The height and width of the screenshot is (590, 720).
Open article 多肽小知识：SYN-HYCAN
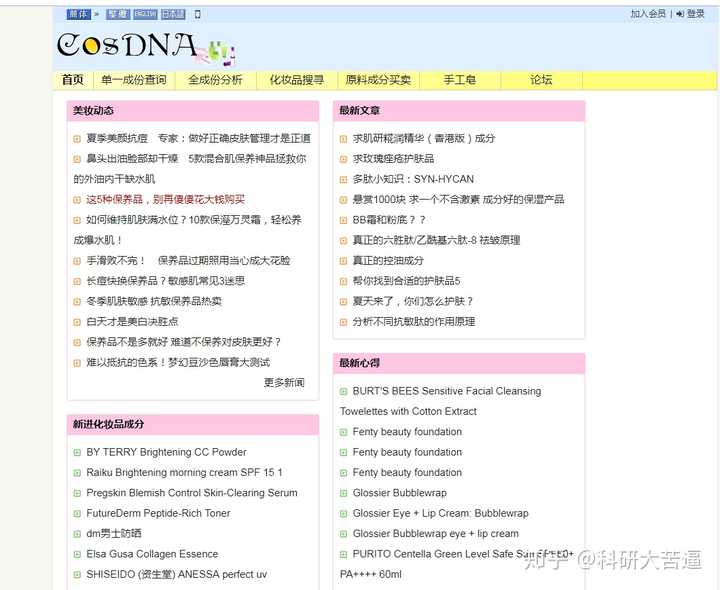coord(413,179)
